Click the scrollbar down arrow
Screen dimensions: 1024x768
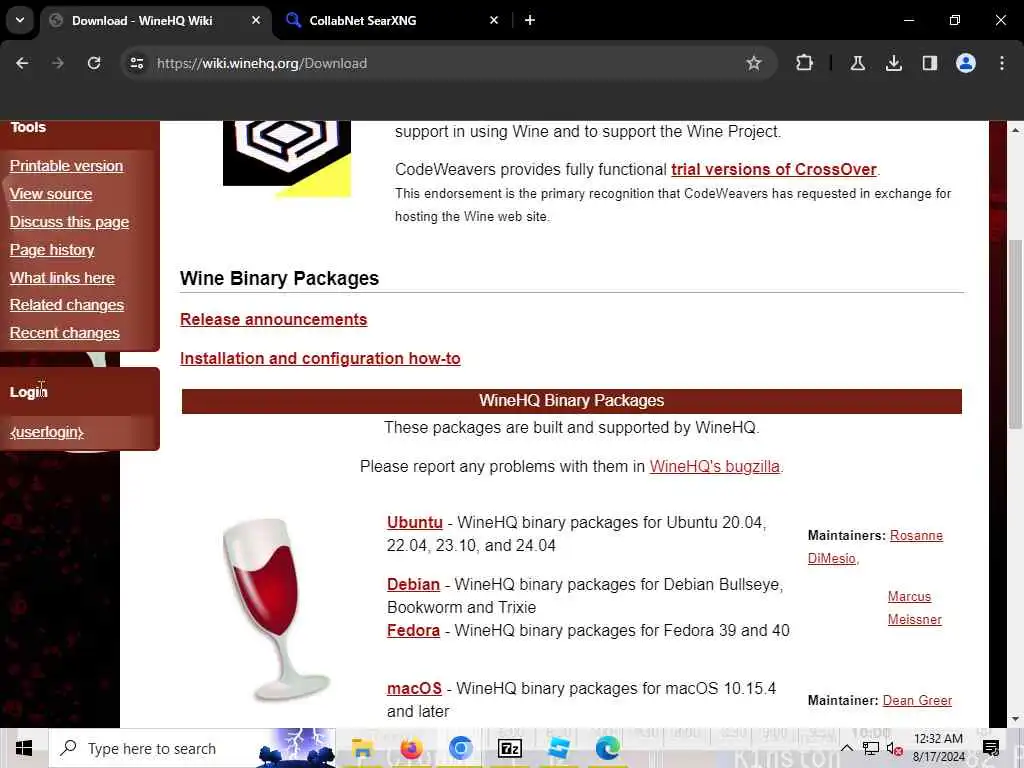tap(1015, 720)
